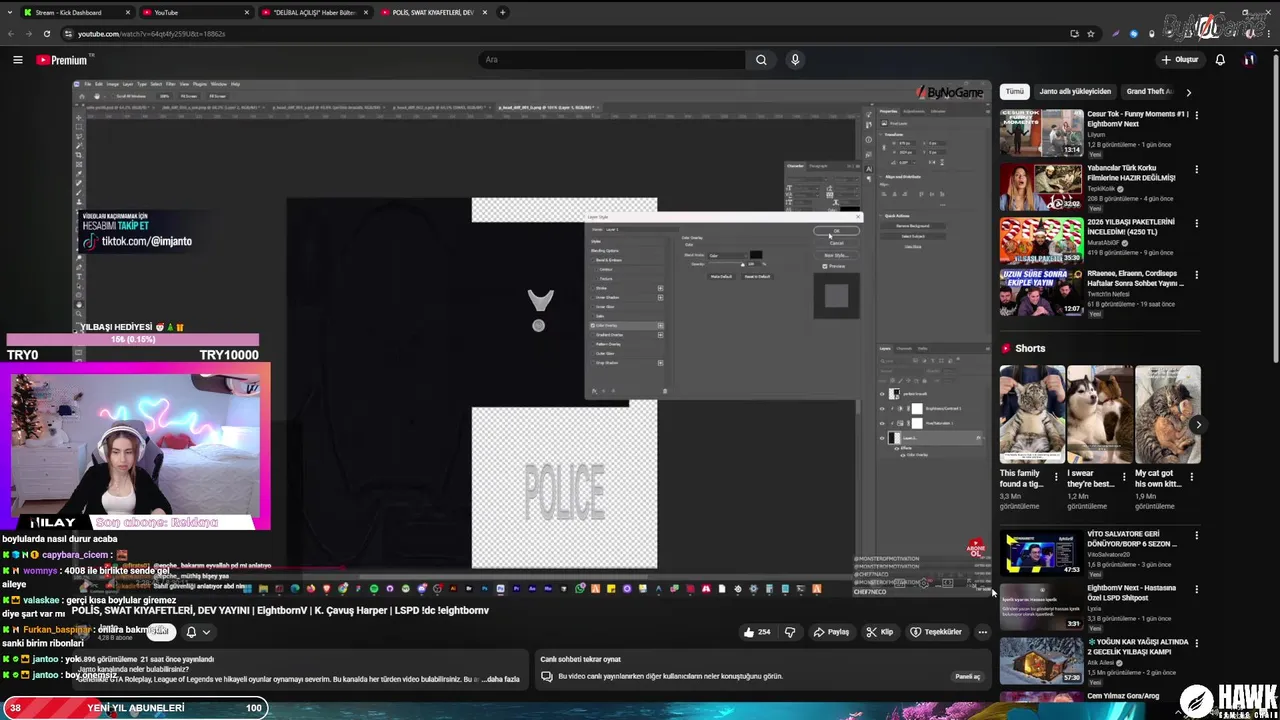Open YouTube notifications bell in header
Image resolution: width=1280 pixels, height=720 pixels.
click(x=1220, y=60)
